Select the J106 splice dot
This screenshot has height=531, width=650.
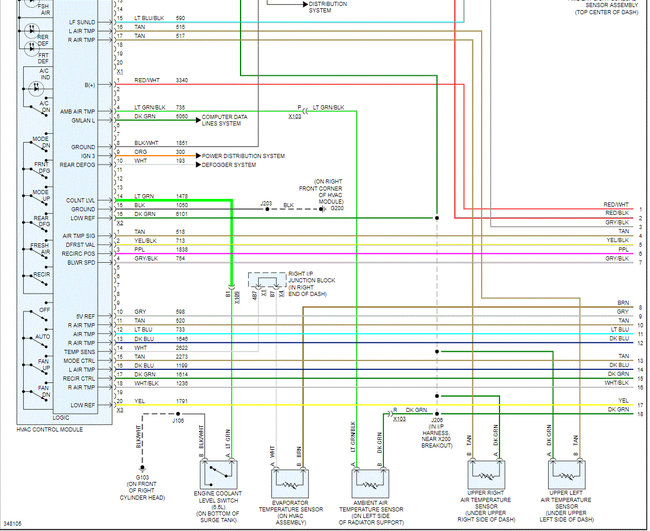coord(178,414)
